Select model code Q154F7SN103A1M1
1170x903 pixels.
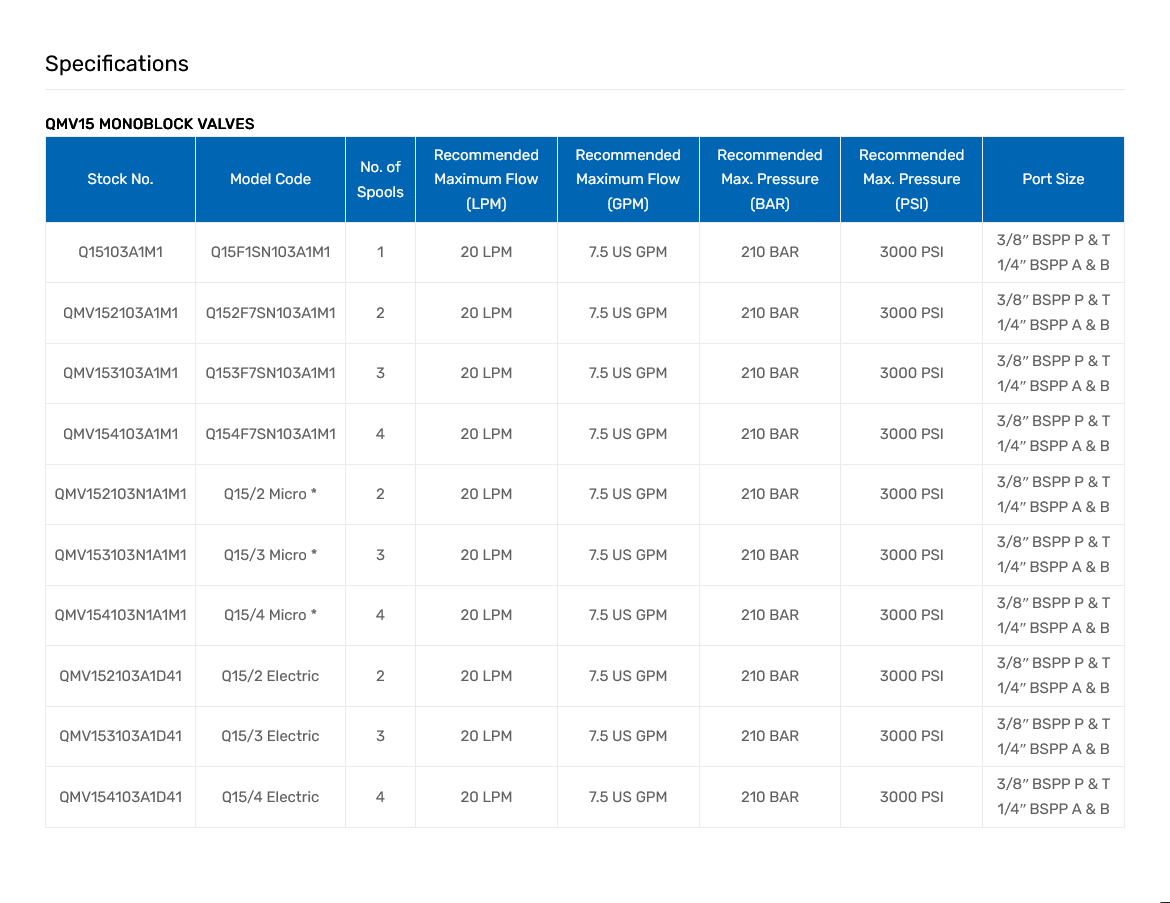point(270,434)
